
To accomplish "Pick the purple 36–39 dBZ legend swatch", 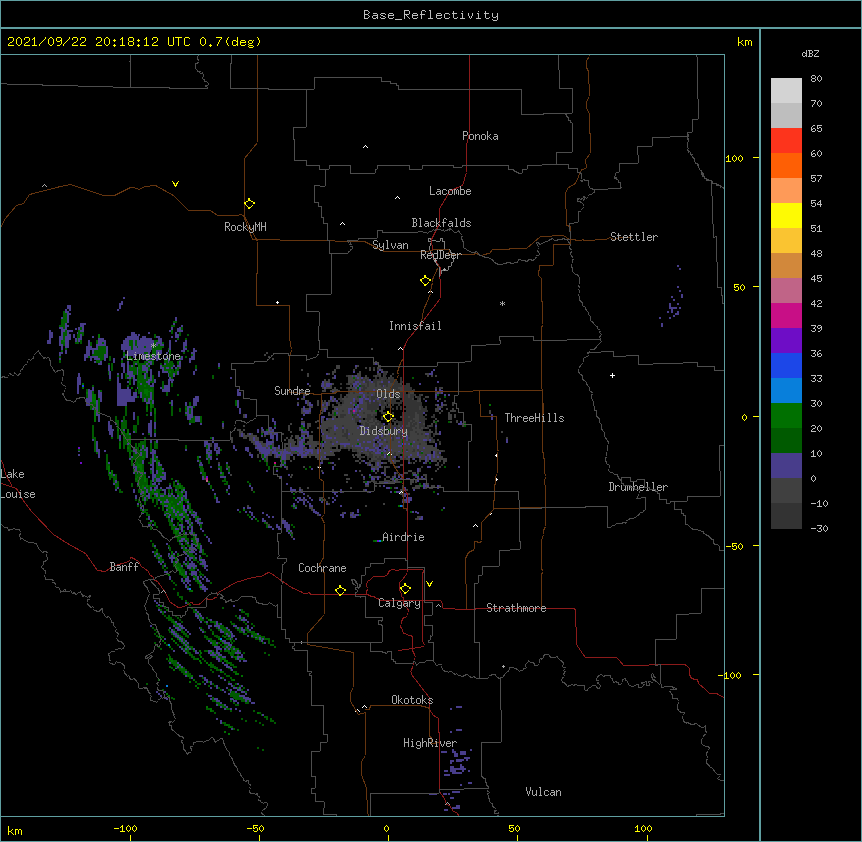I will [x=786, y=341].
